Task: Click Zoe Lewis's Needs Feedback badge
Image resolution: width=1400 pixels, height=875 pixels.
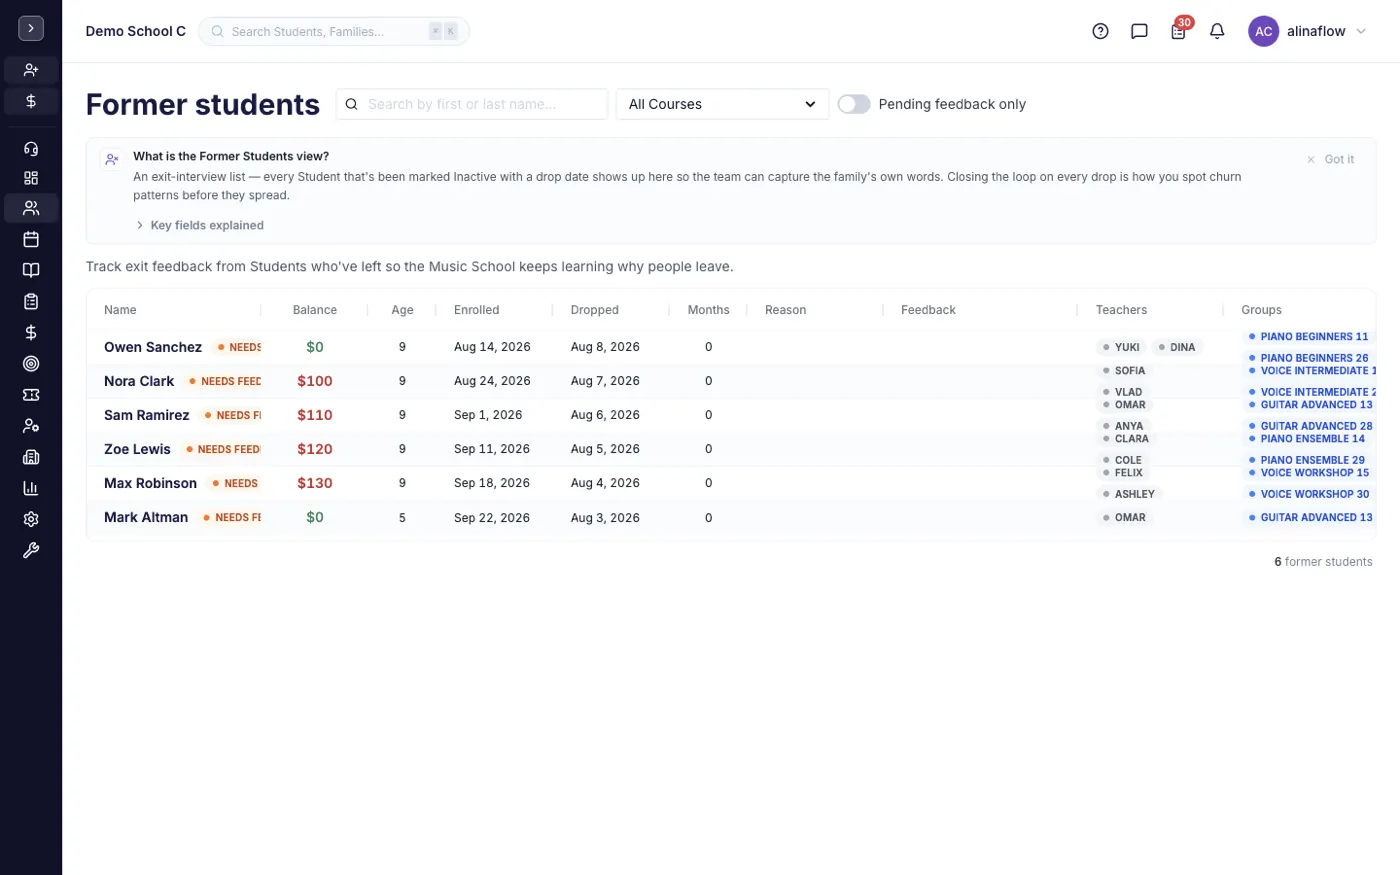Action: [x=221, y=449]
